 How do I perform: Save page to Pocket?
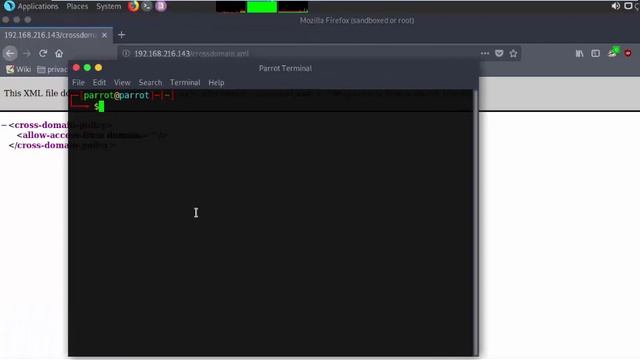(x=499, y=53)
